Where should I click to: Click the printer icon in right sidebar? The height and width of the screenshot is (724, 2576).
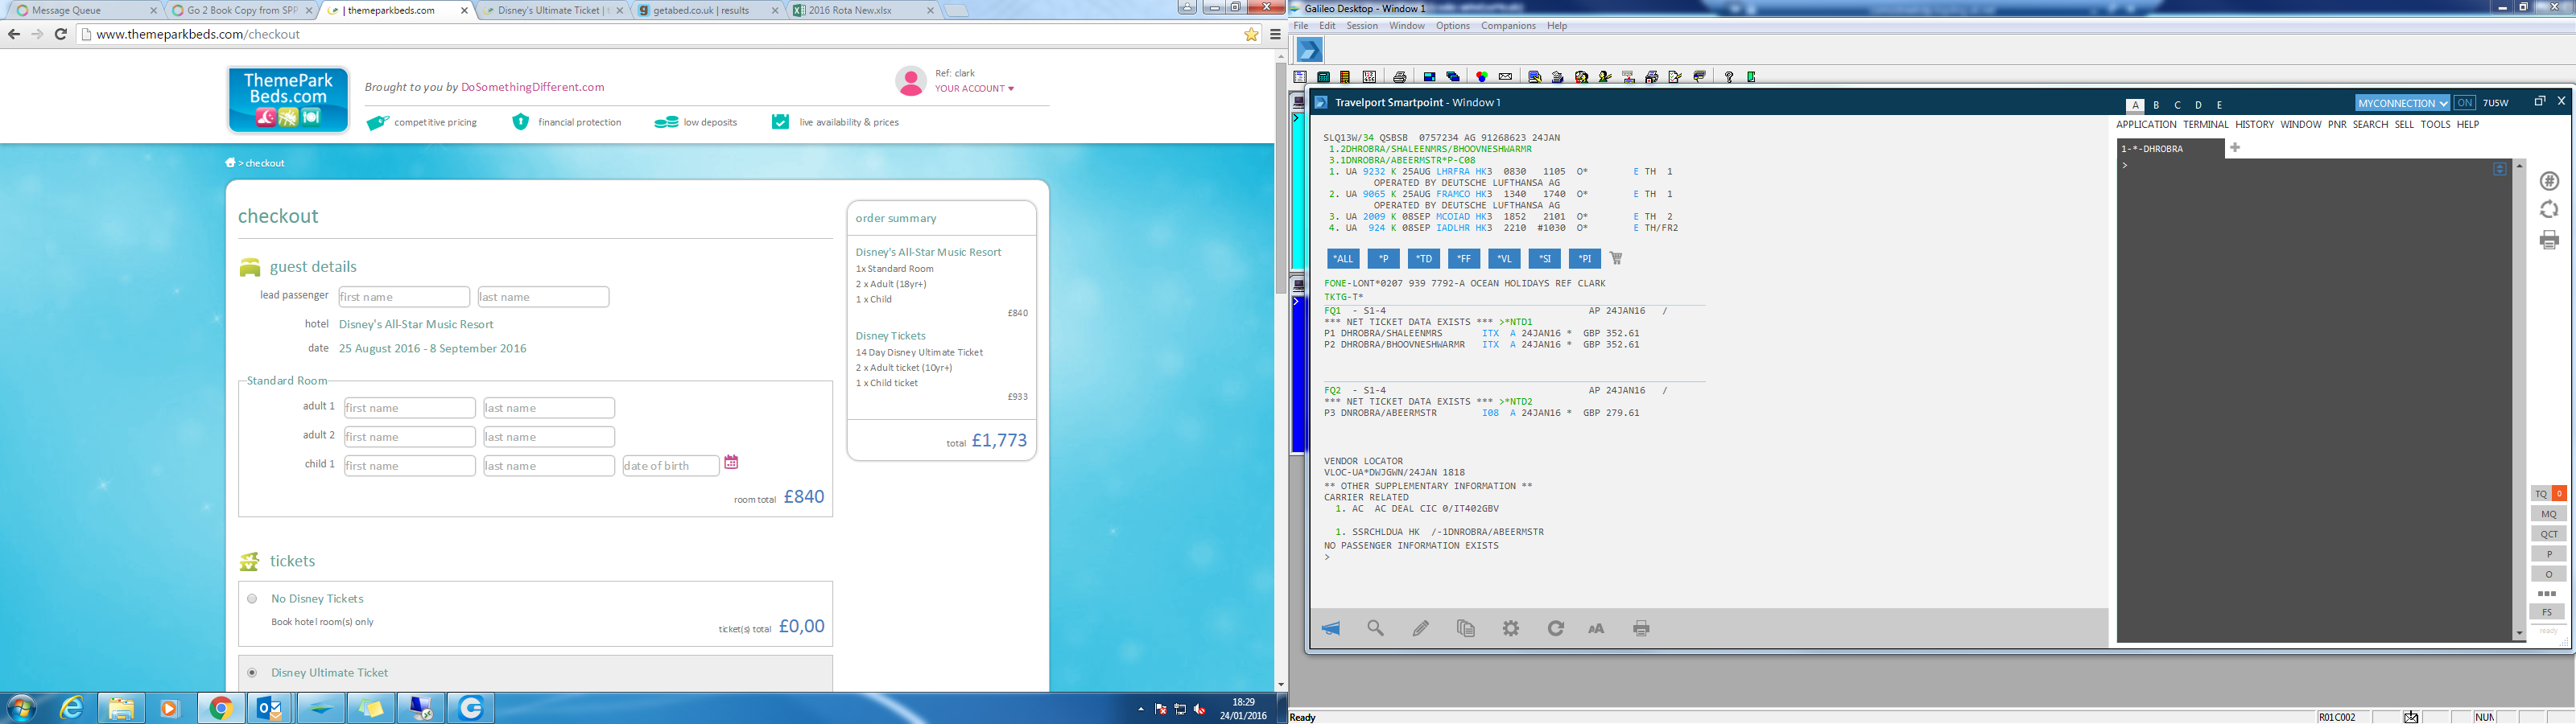2549,239
